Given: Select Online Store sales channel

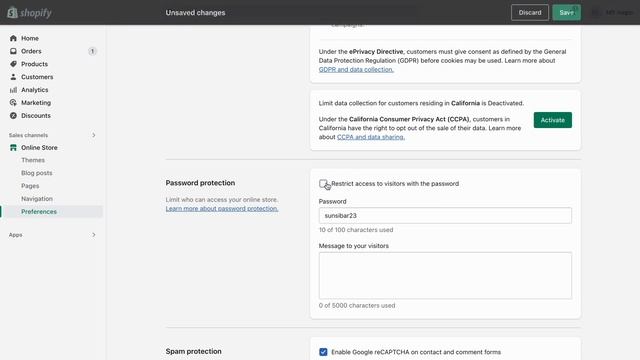Looking at the screenshot, I should click(x=39, y=147).
